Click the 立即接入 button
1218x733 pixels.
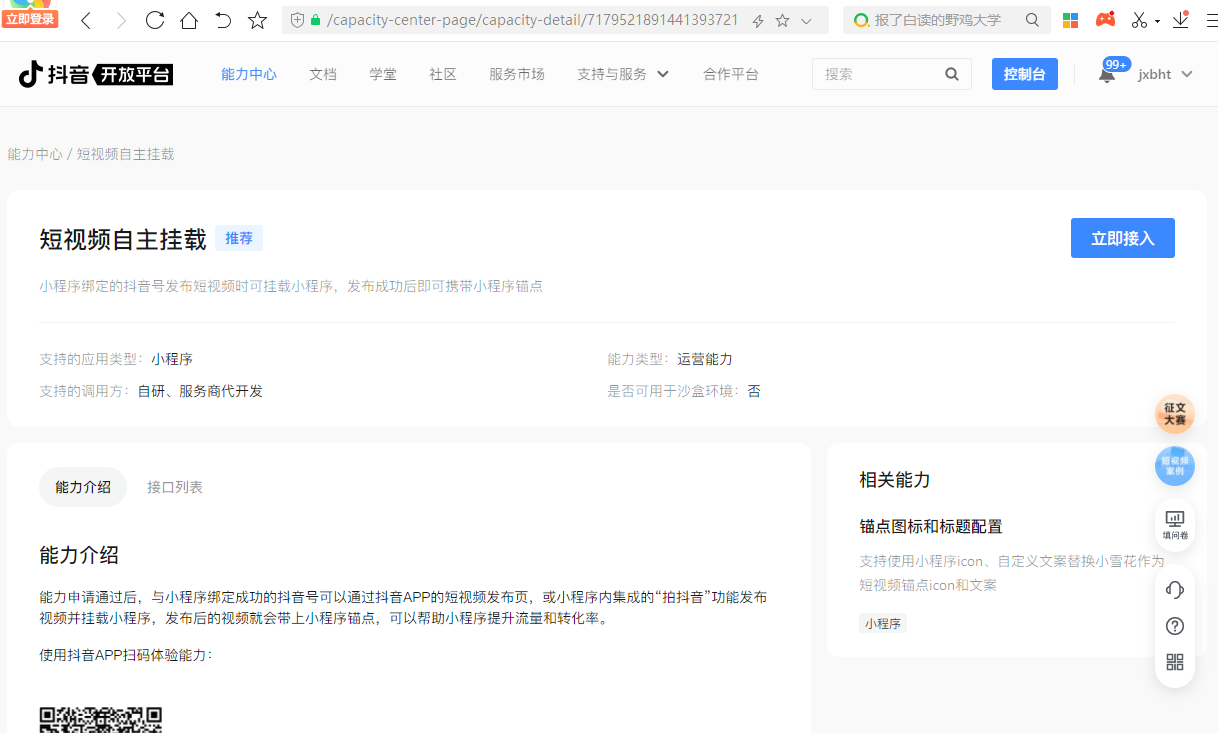tap(1122, 238)
